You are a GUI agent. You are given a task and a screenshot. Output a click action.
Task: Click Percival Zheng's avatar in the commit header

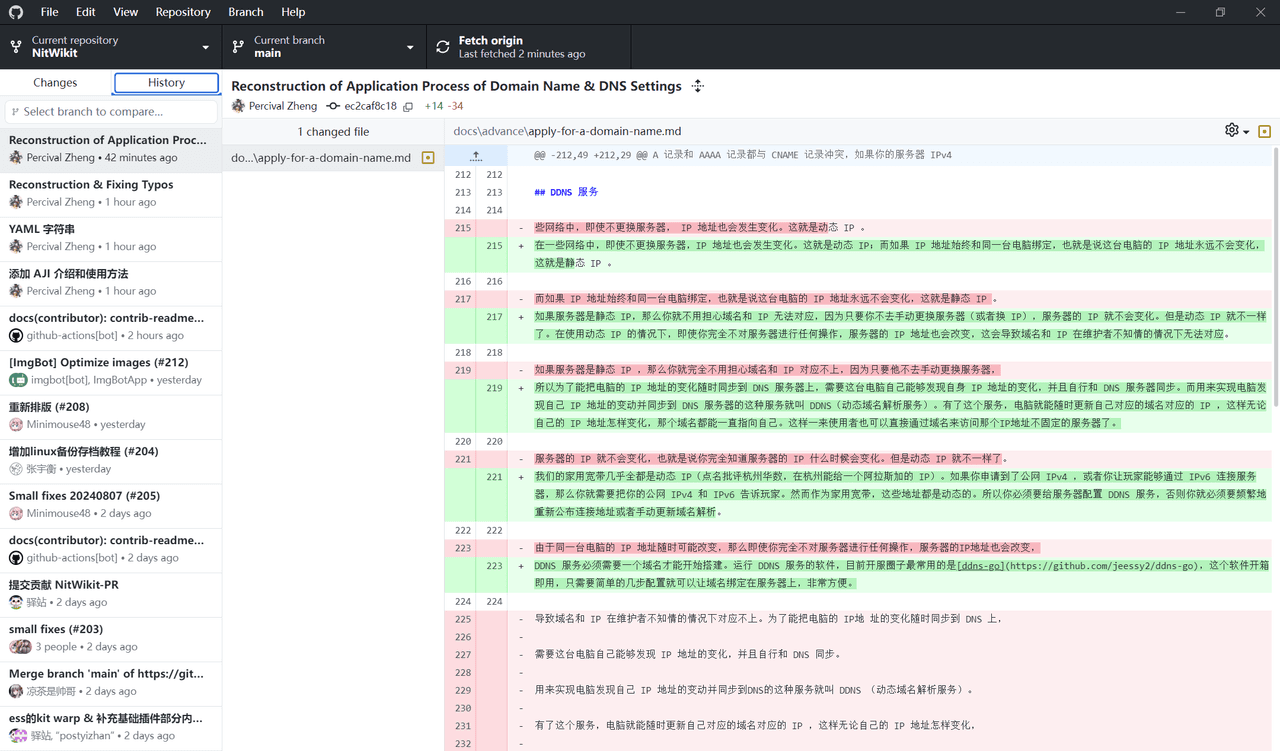click(x=238, y=106)
